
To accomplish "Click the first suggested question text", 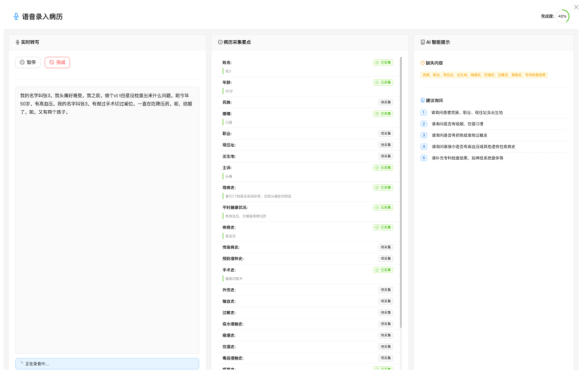I will pyautogui.click(x=467, y=112).
